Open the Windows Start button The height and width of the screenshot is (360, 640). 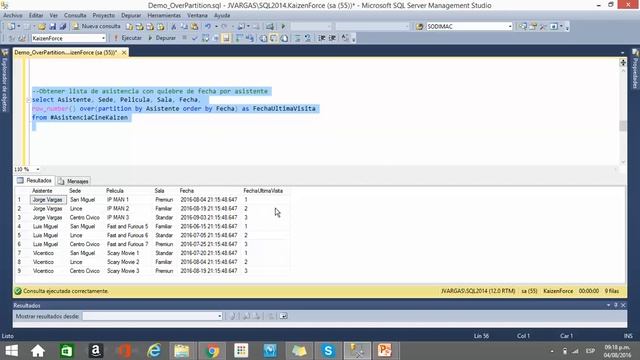11,351
